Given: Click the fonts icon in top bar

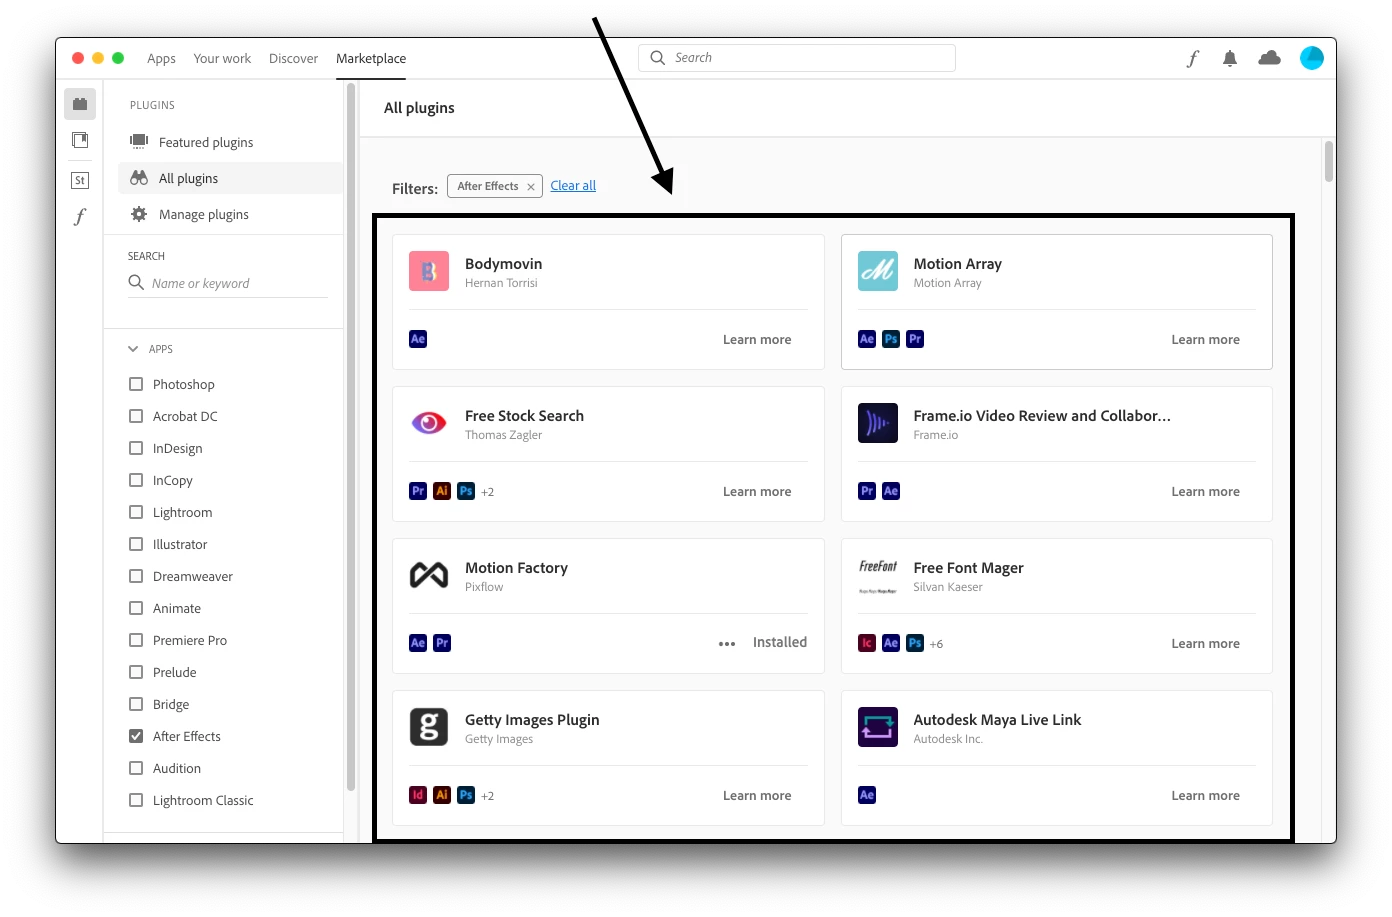Looking at the screenshot, I should tap(1192, 59).
